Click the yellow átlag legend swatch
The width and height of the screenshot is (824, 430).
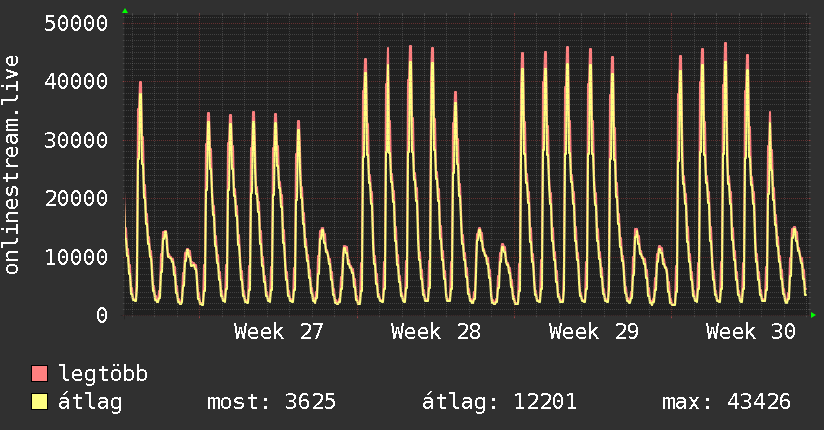[x=39, y=401]
